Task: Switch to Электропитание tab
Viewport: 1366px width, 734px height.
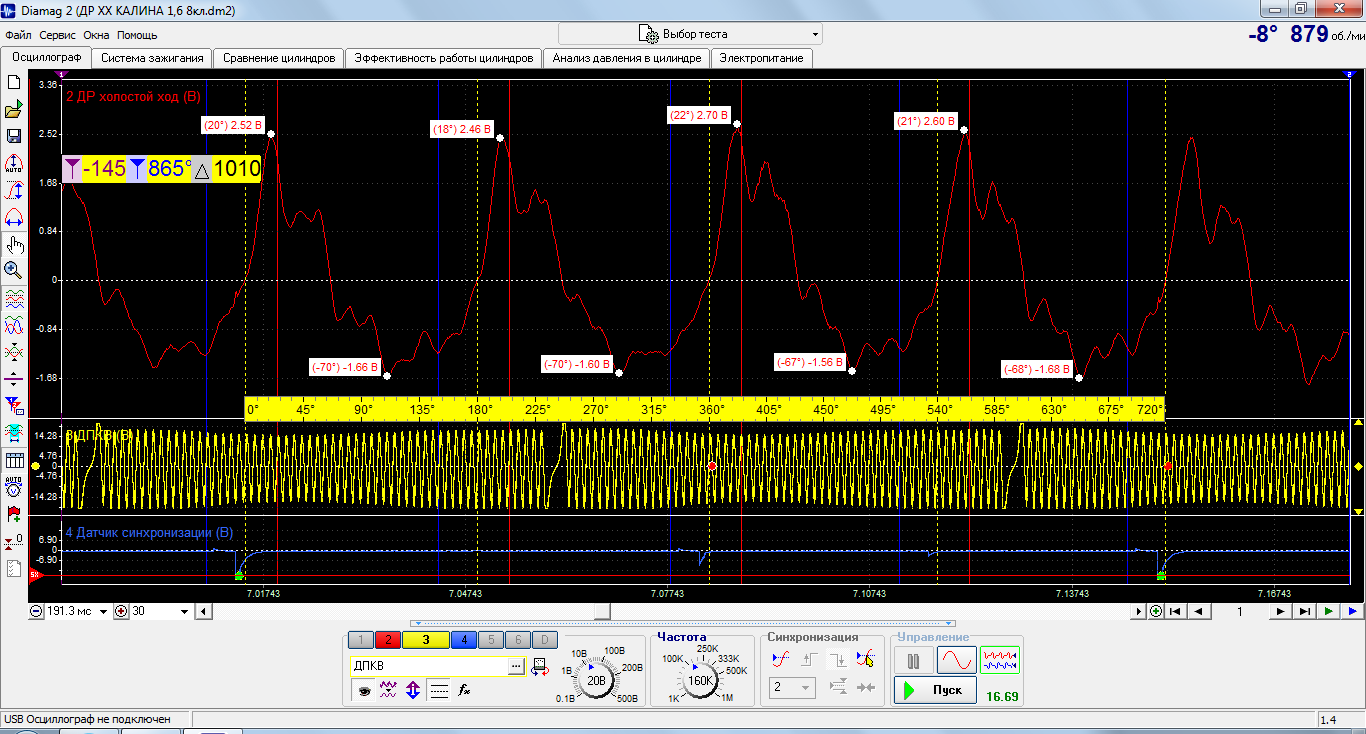Action: (x=761, y=58)
